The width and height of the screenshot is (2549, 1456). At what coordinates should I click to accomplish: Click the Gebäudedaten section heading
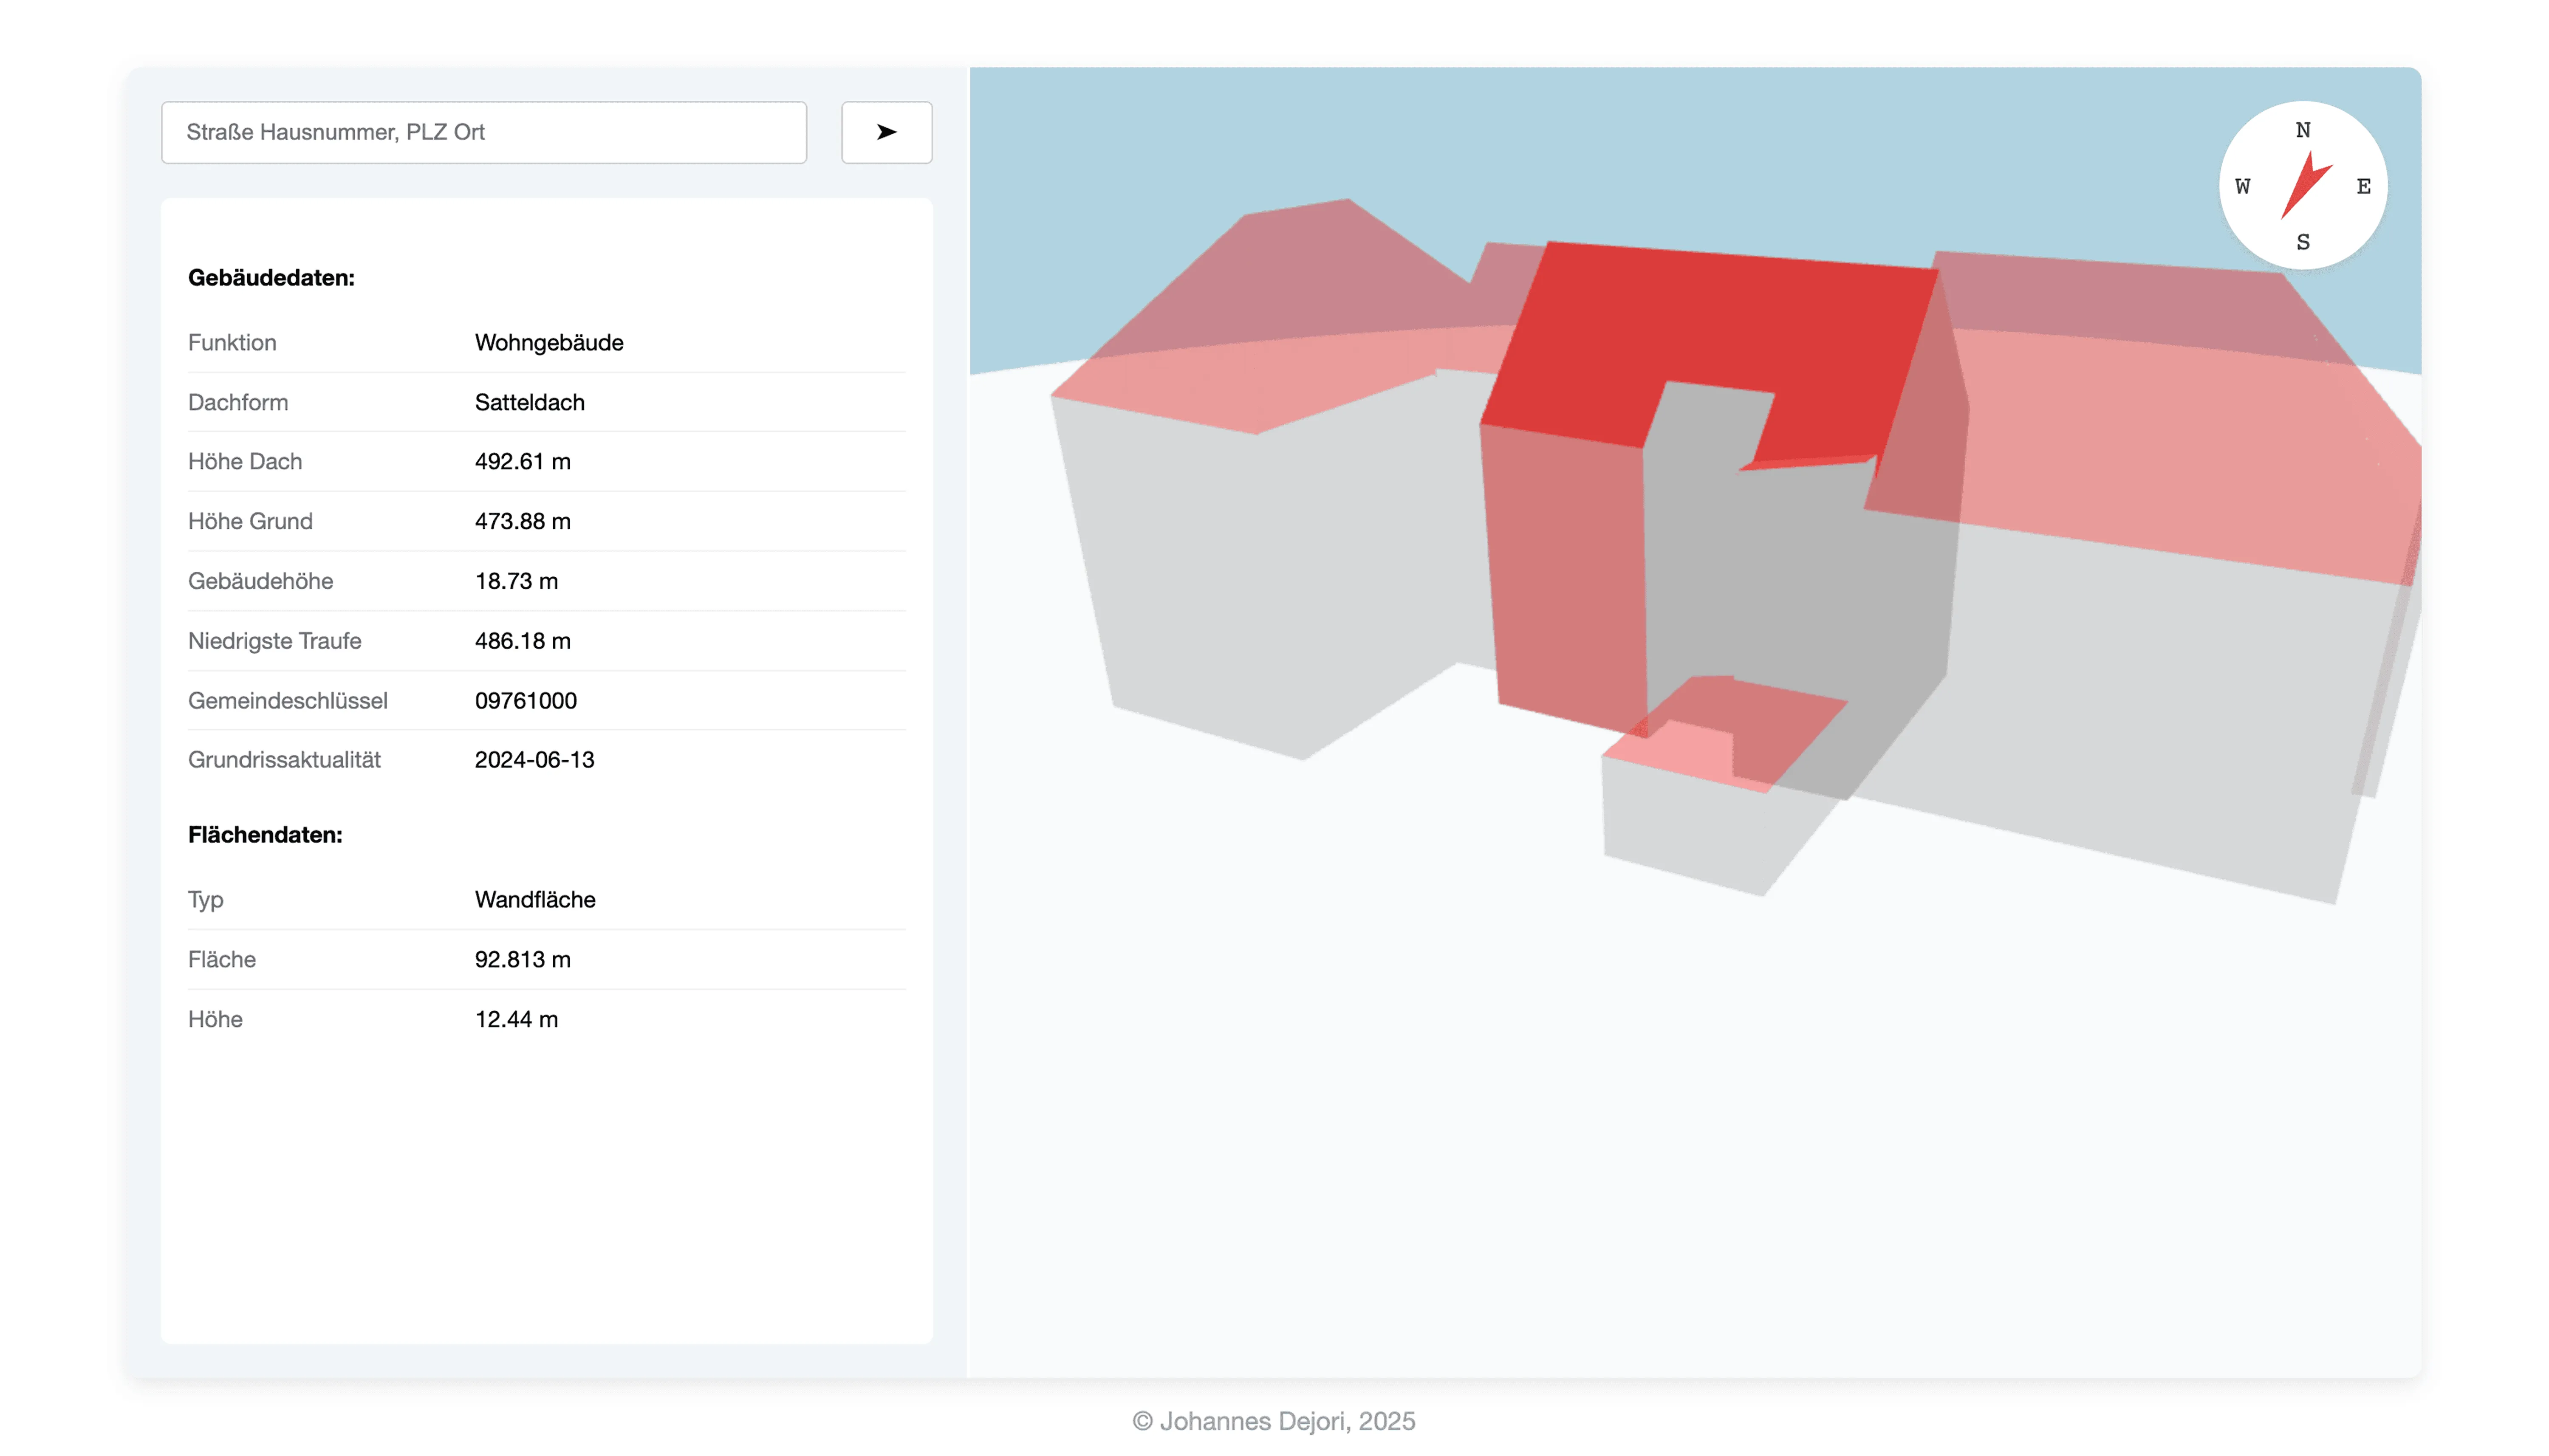coord(271,278)
